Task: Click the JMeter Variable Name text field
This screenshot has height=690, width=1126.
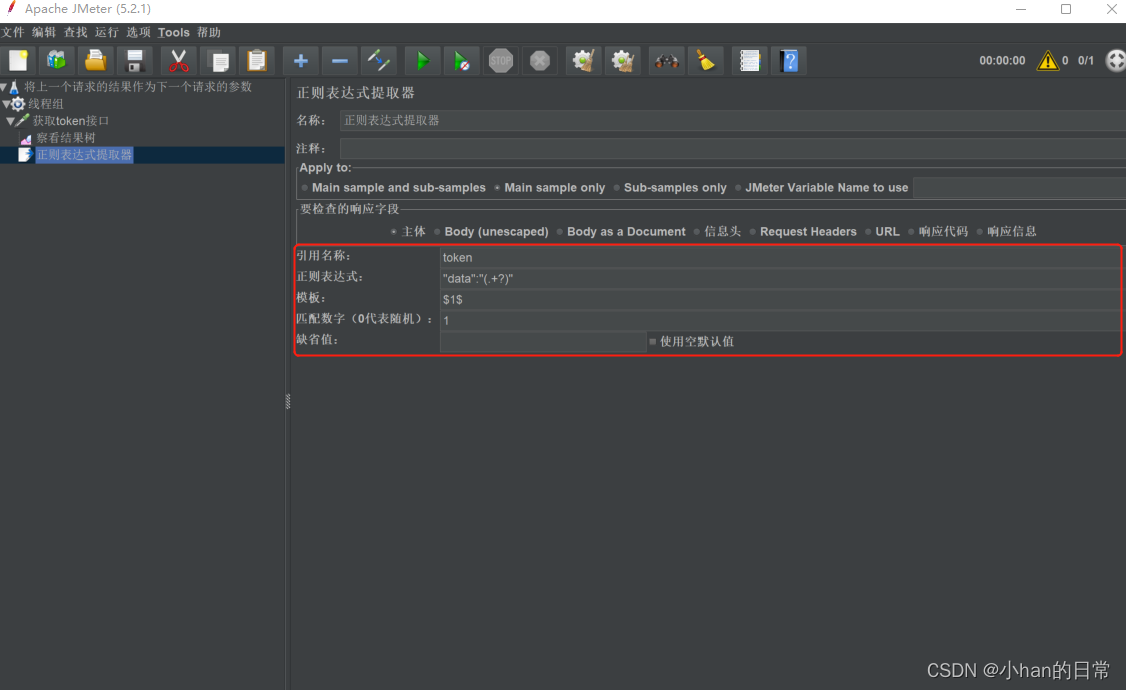Action: click(1019, 187)
